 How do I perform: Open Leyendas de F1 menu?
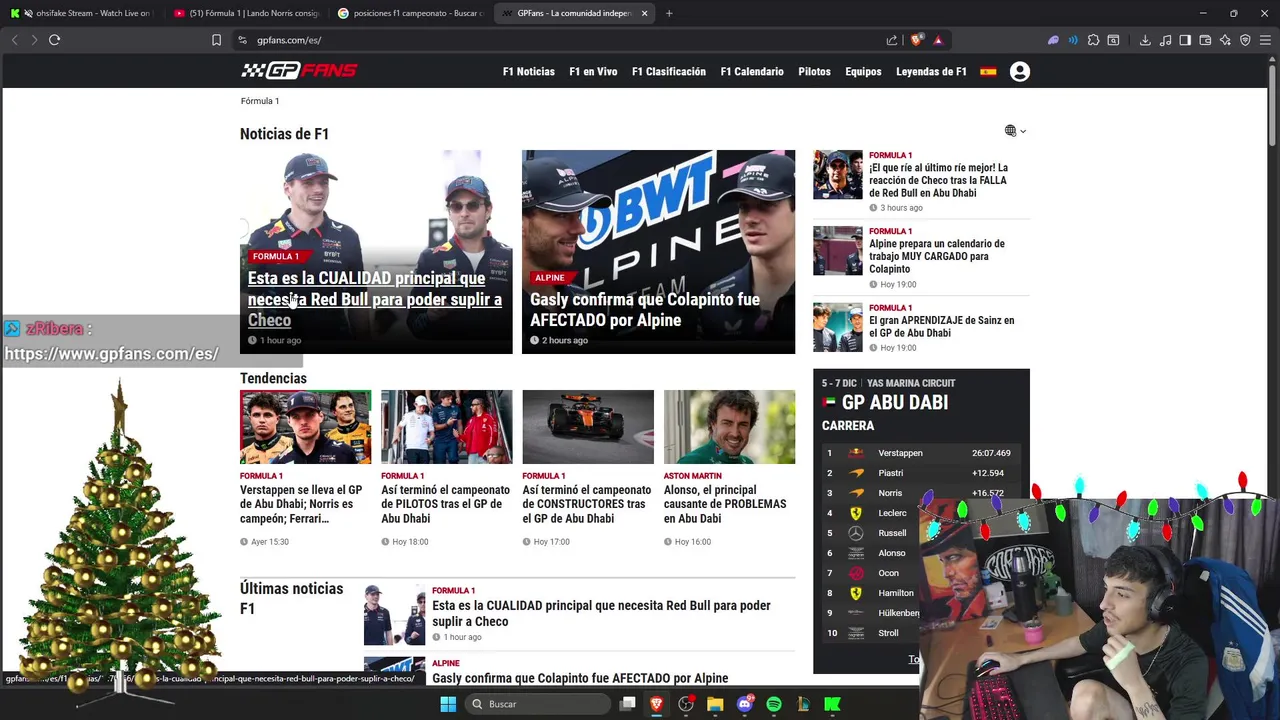coord(931,72)
